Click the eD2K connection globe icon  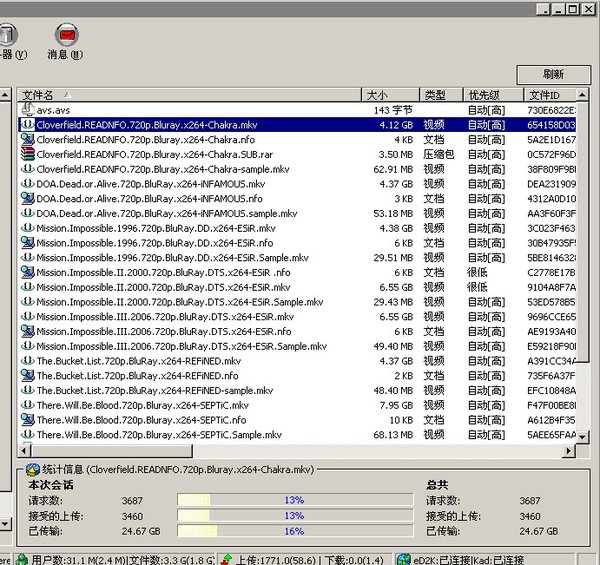(x=404, y=560)
